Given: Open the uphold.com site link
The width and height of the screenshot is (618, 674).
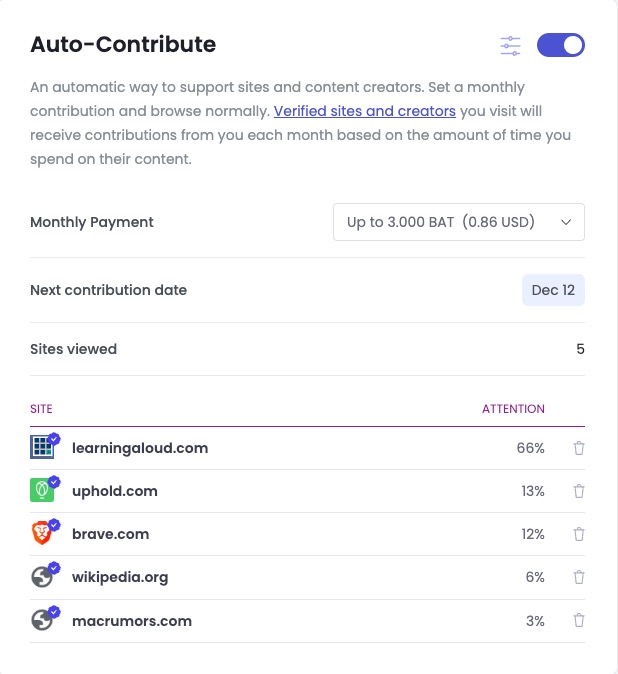Looking at the screenshot, I should point(115,491).
